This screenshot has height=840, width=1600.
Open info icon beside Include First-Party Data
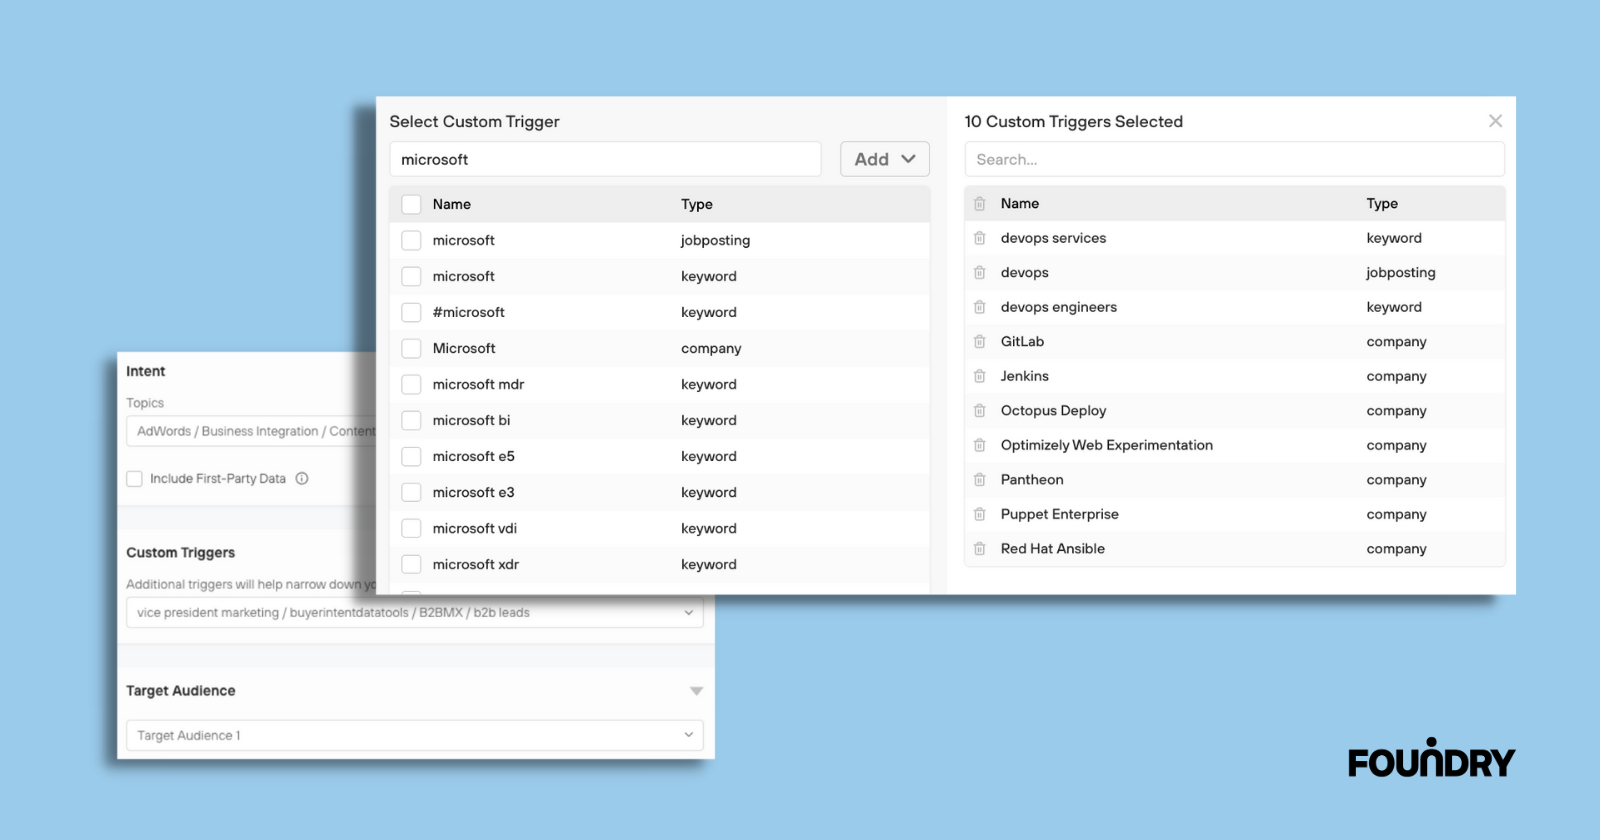pyautogui.click(x=302, y=478)
